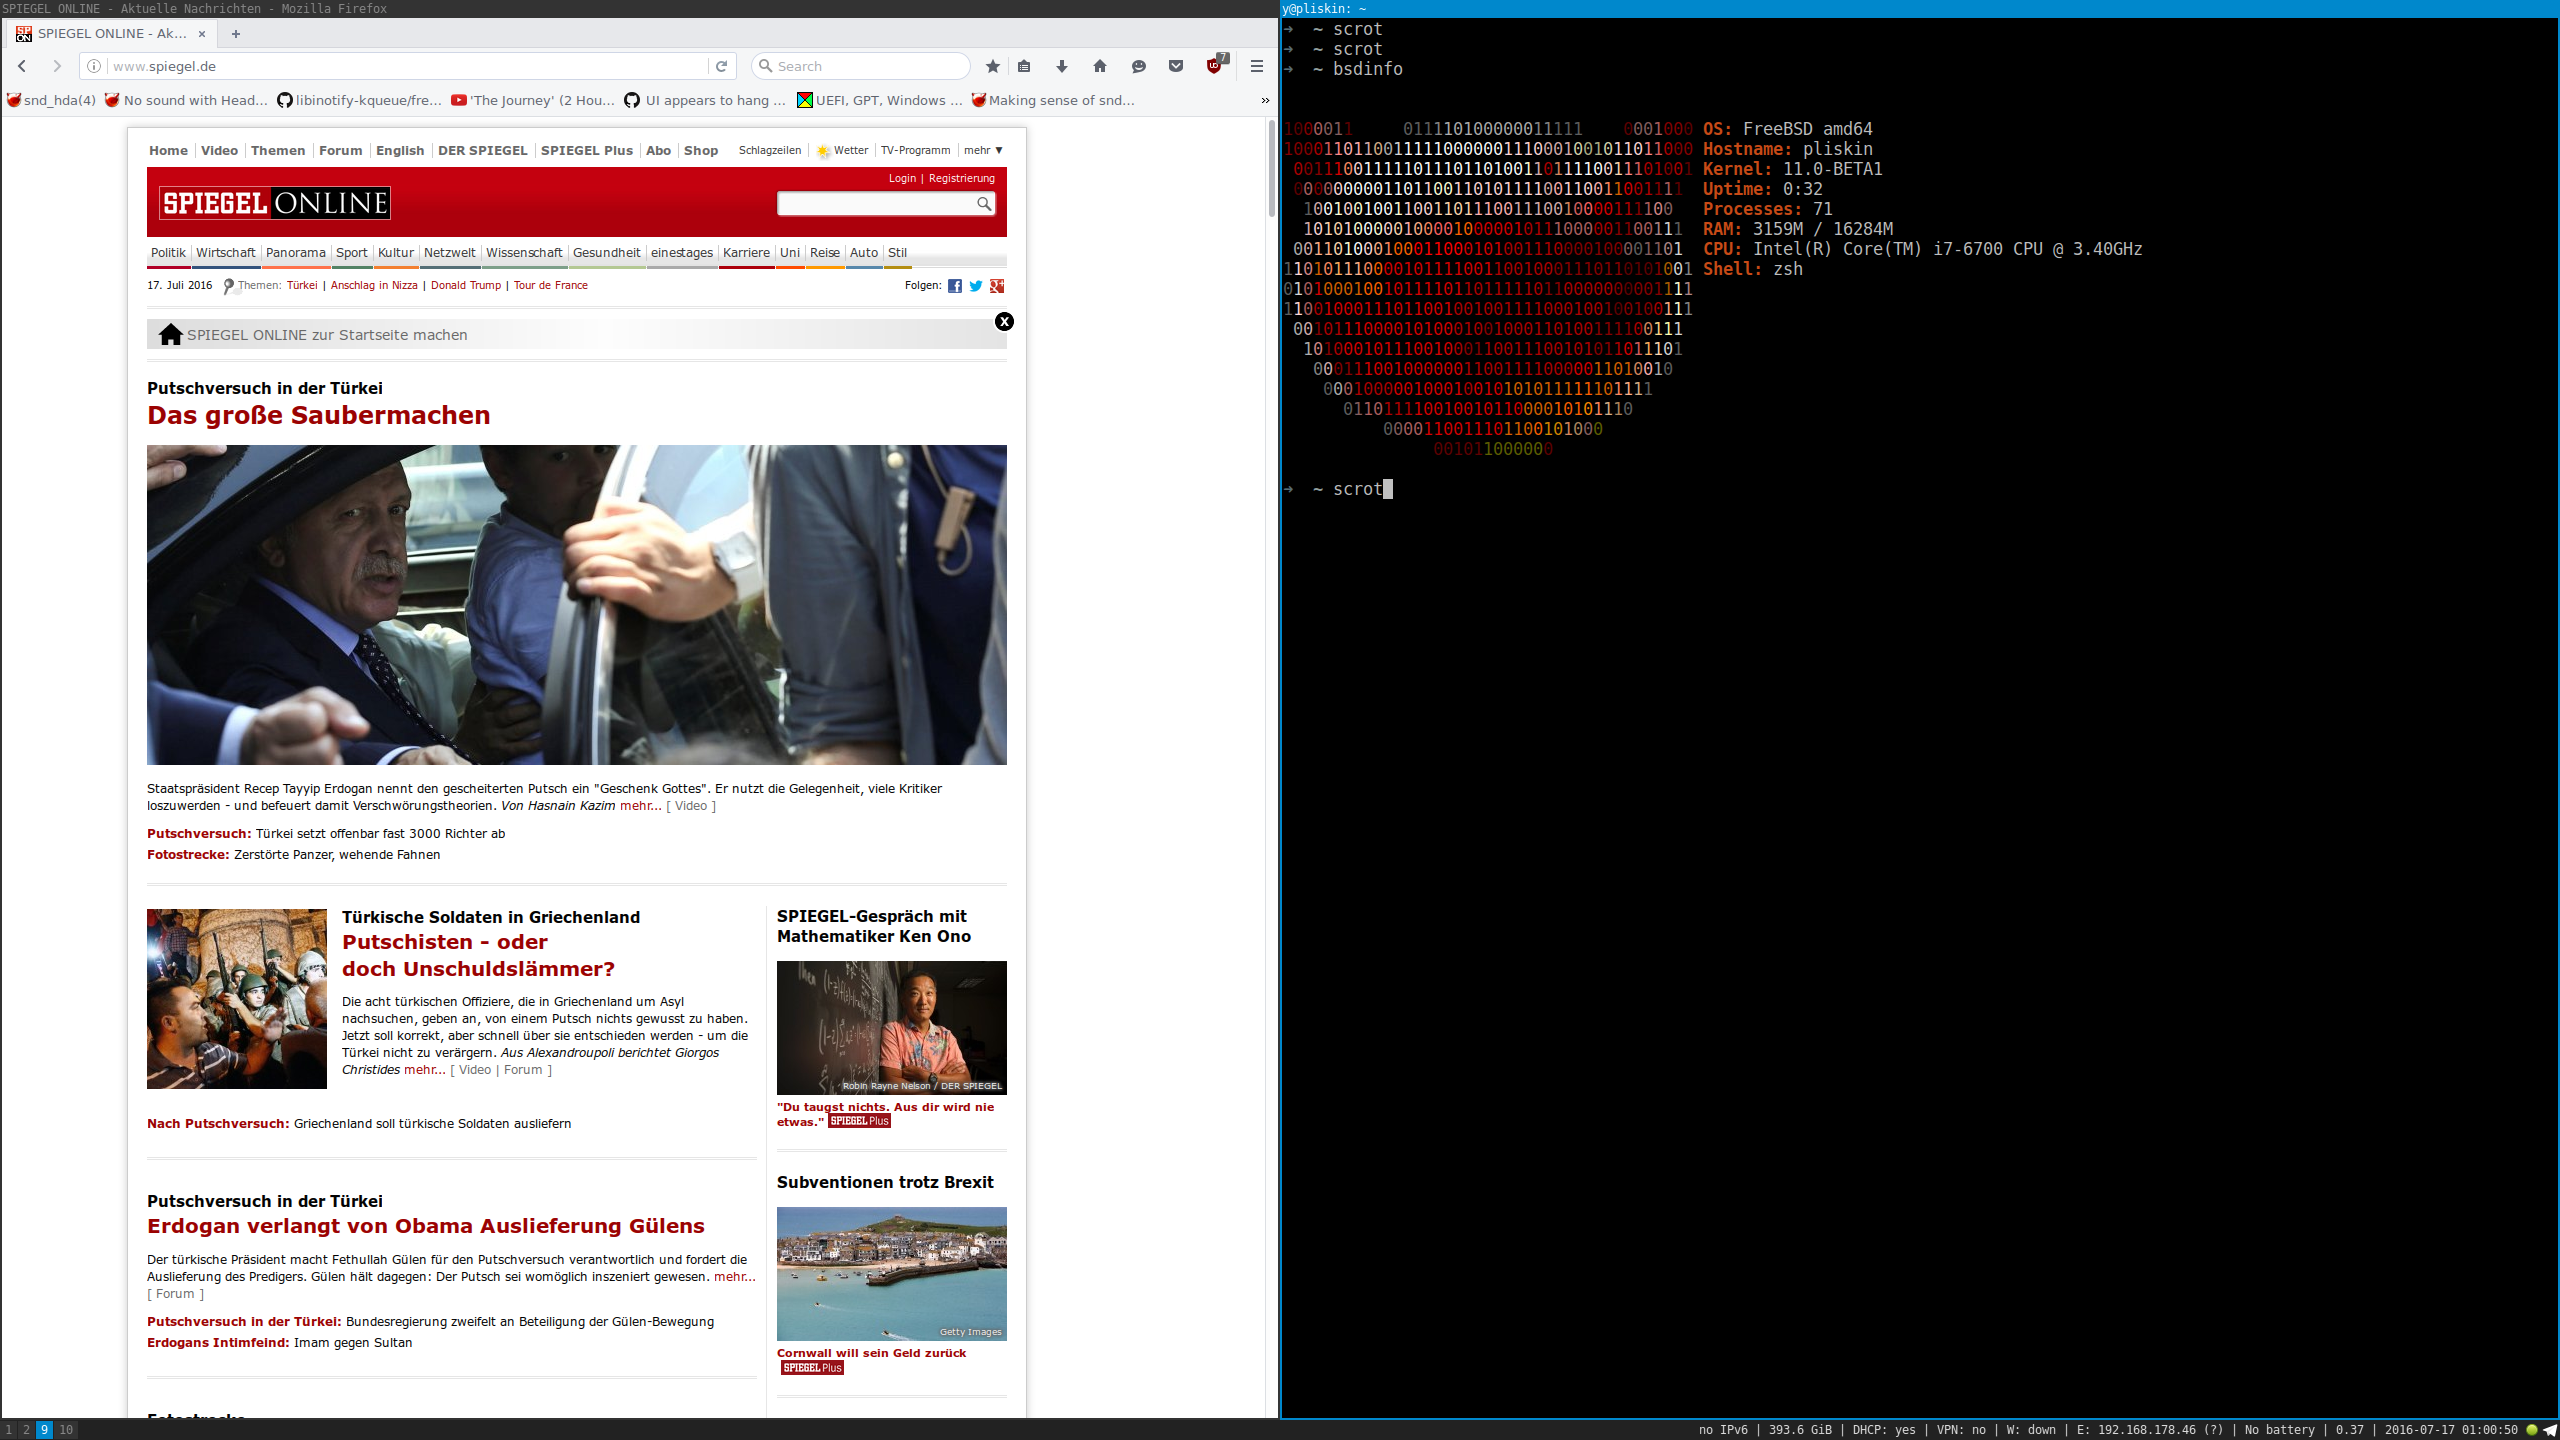Screen dimensions: 2560x1440
Task: Click the house icon in Startseite banner
Action: point(171,334)
